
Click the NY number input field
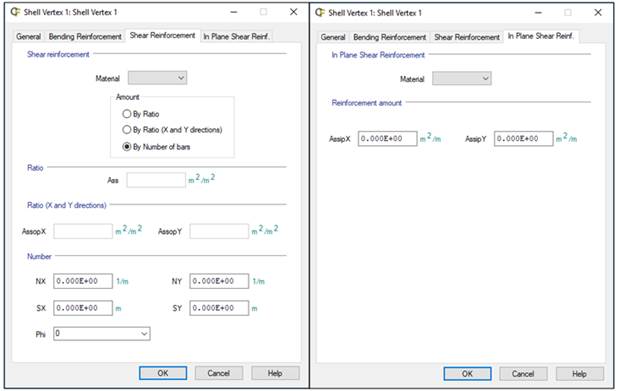pyautogui.click(x=219, y=281)
